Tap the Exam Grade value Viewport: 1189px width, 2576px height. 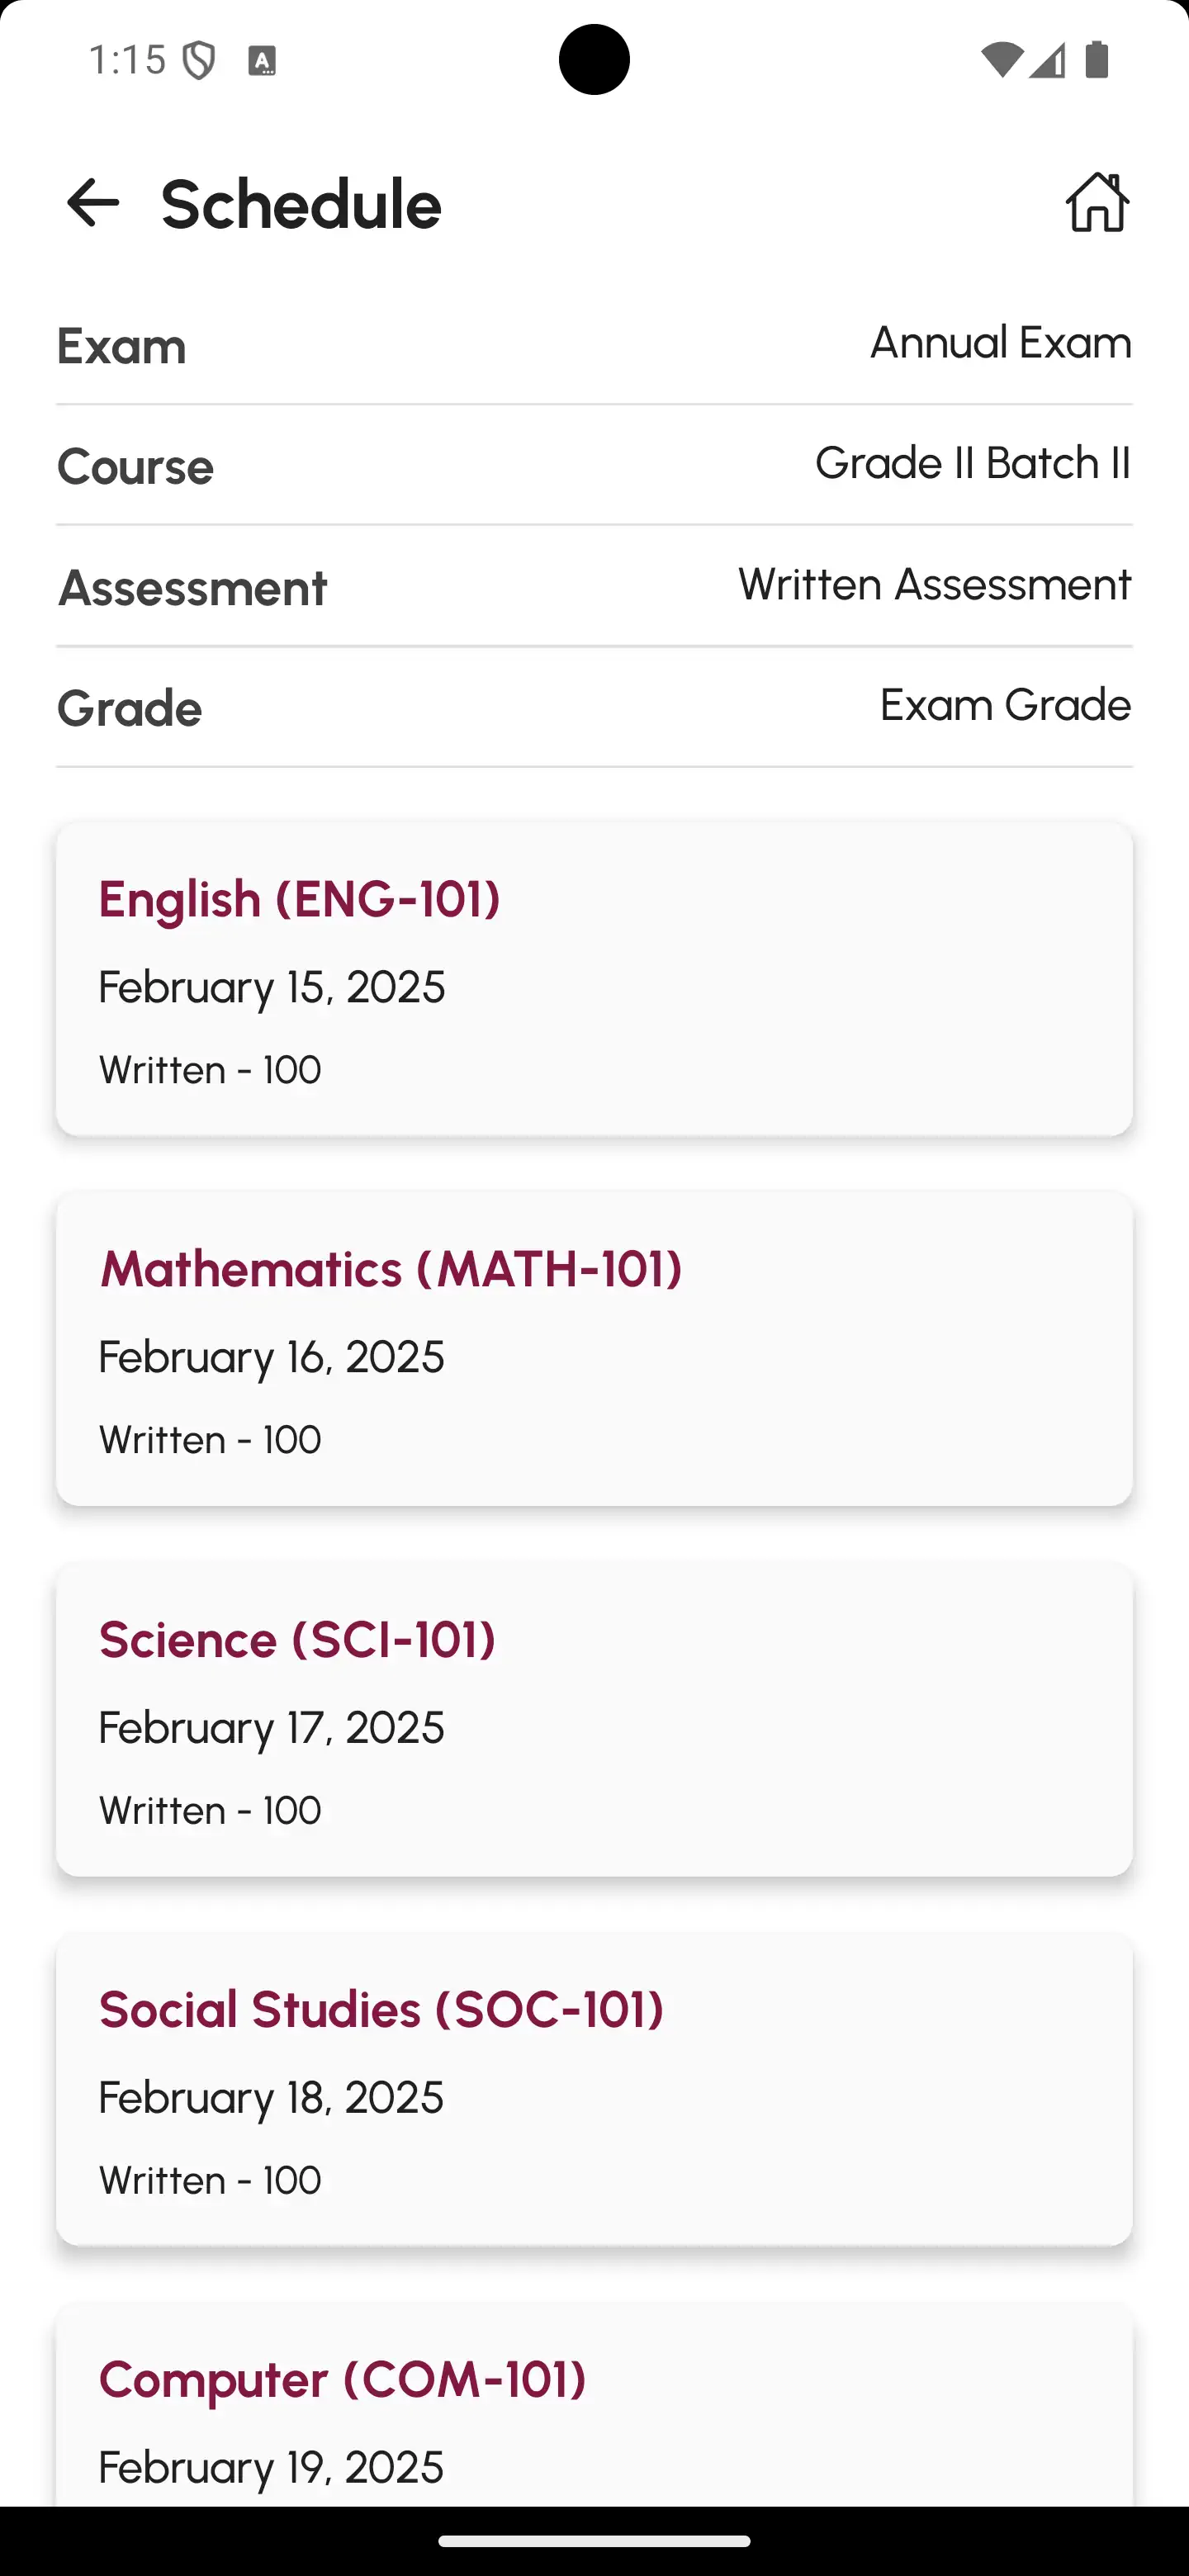tap(1005, 705)
